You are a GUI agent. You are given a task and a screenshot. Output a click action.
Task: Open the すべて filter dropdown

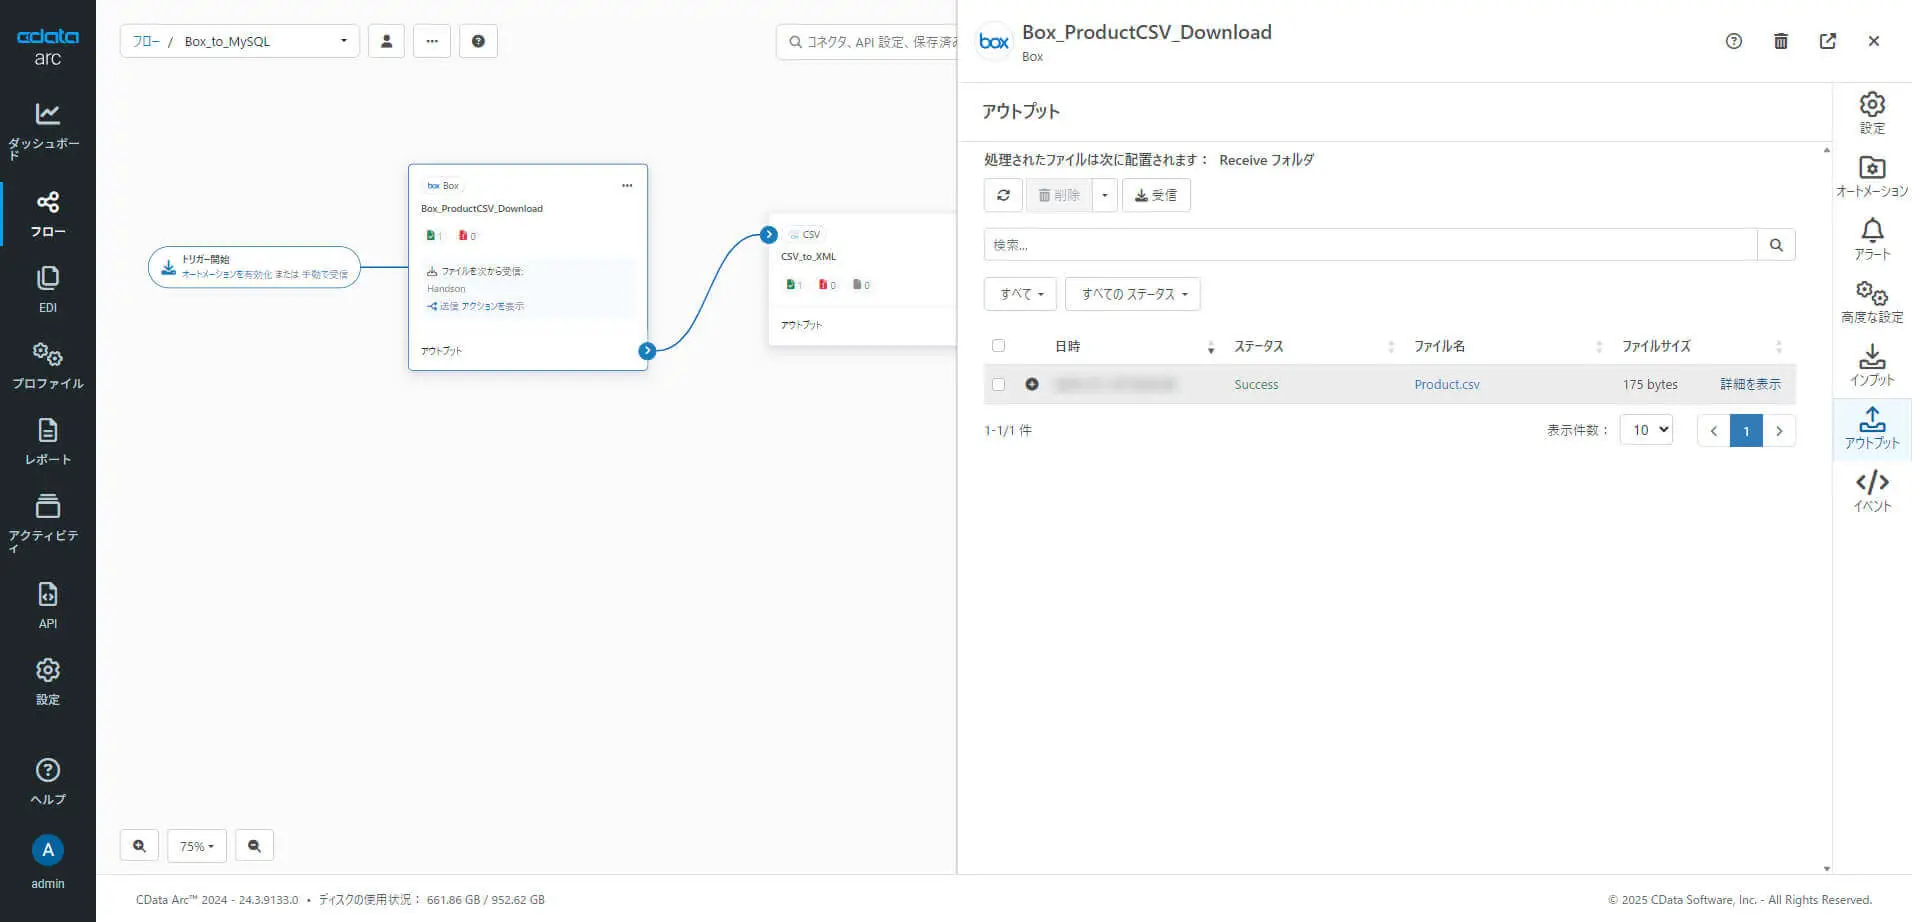pos(1021,294)
